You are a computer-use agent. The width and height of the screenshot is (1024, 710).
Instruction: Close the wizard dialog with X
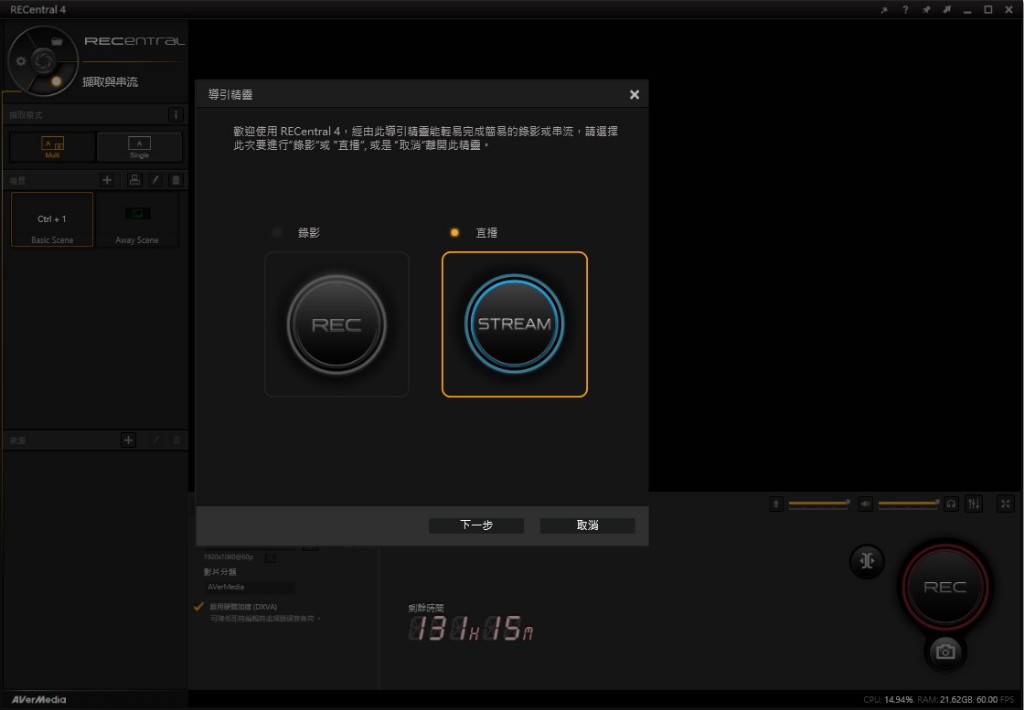634,95
